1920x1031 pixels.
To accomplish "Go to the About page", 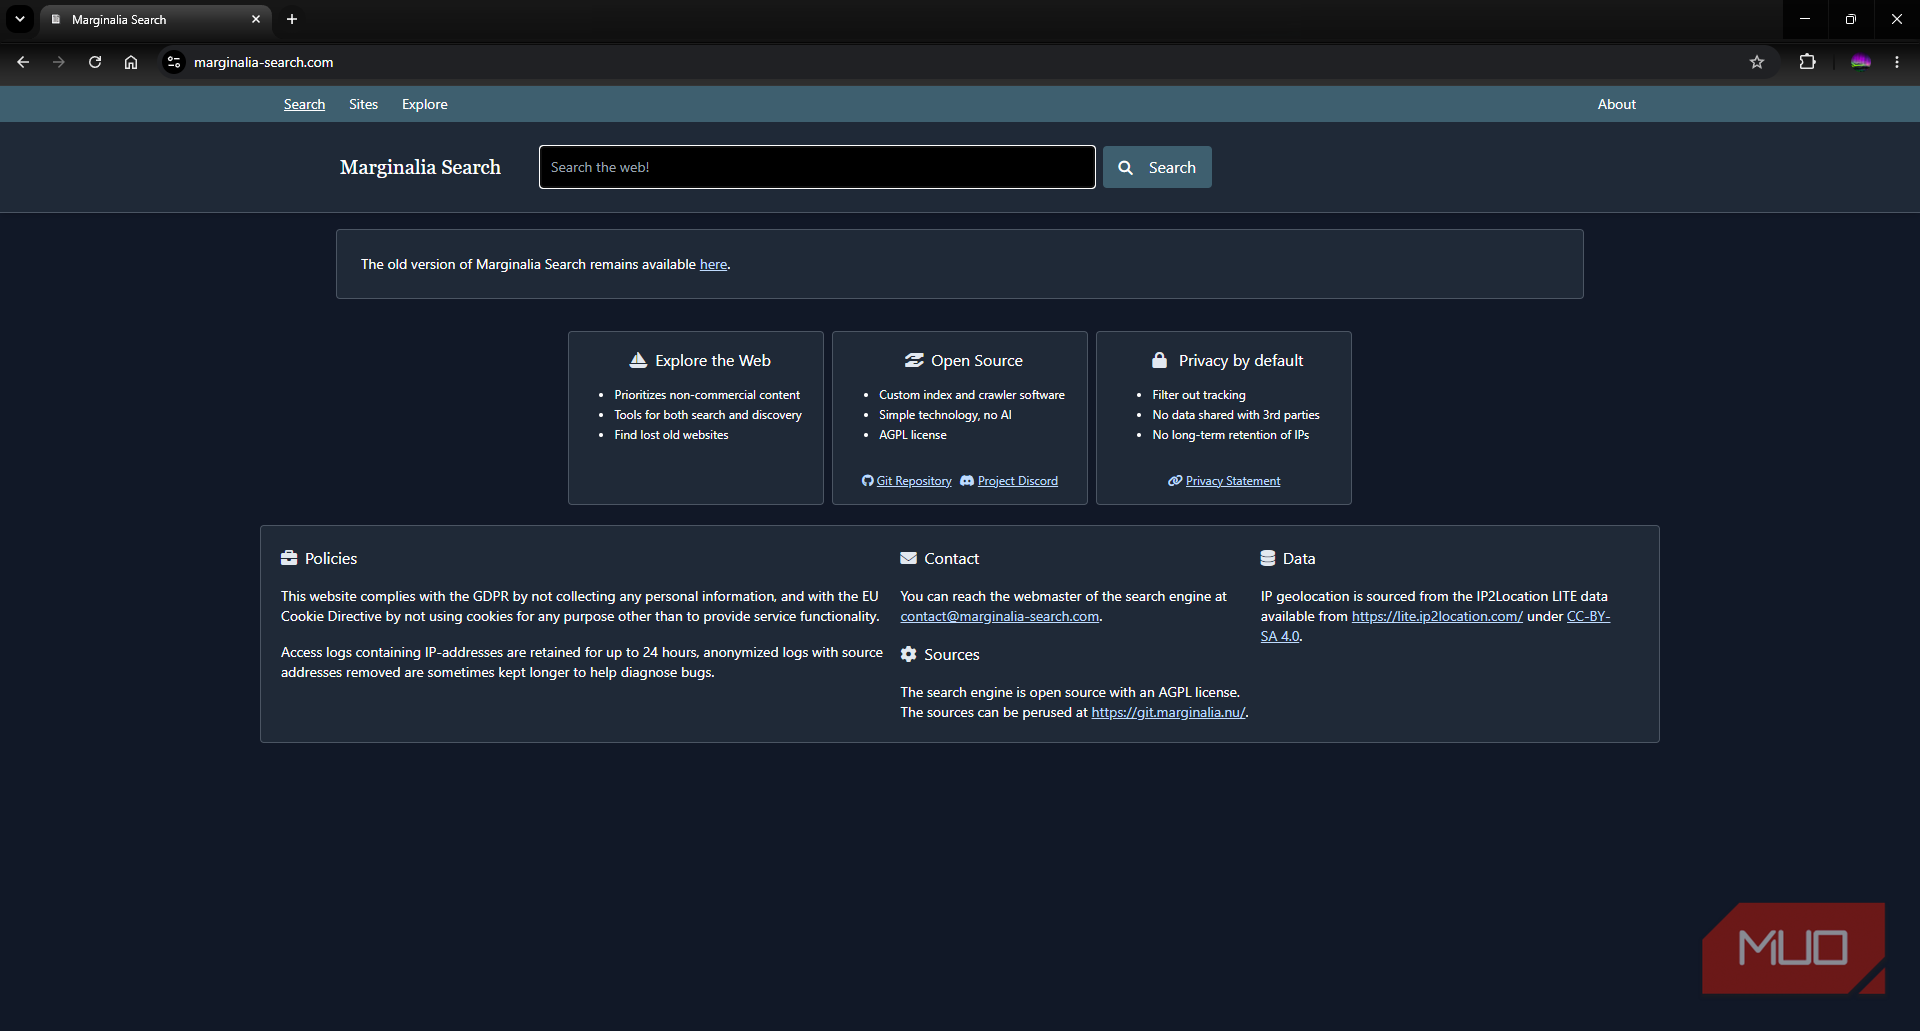I will click(1616, 104).
